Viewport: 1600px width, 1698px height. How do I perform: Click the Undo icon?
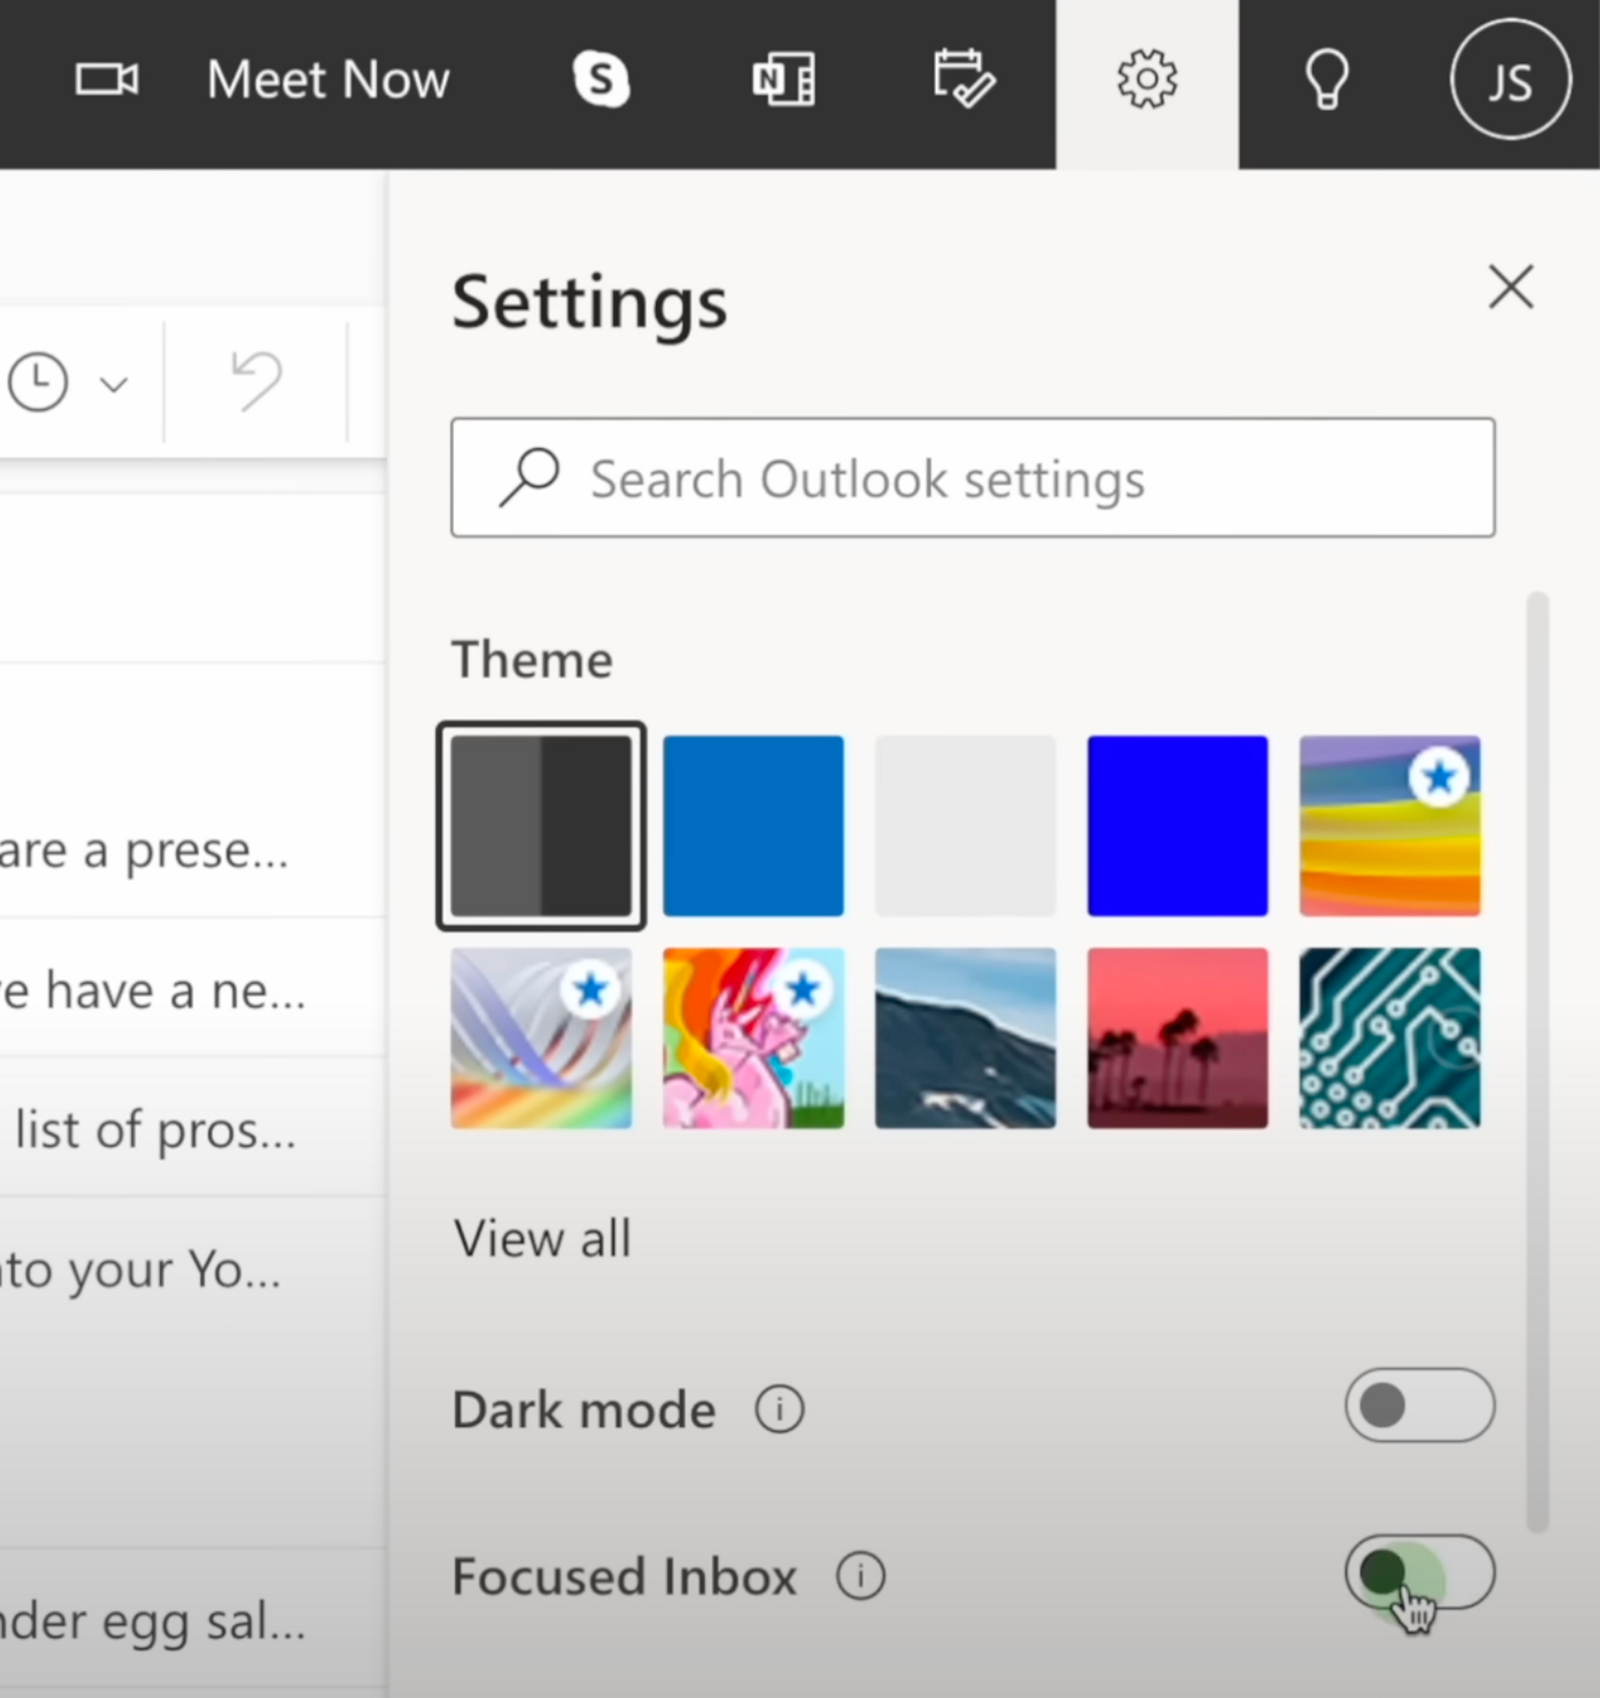[256, 380]
